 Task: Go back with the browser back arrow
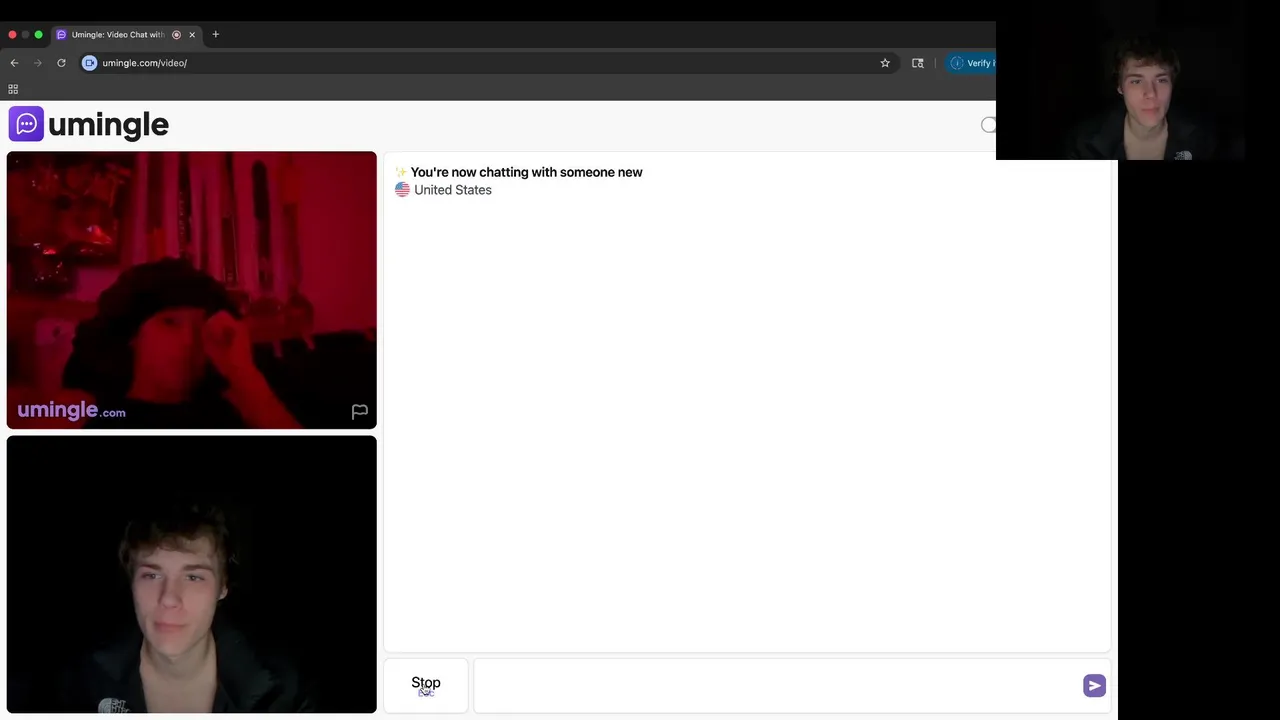pyautogui.click(x=14, y=63)
